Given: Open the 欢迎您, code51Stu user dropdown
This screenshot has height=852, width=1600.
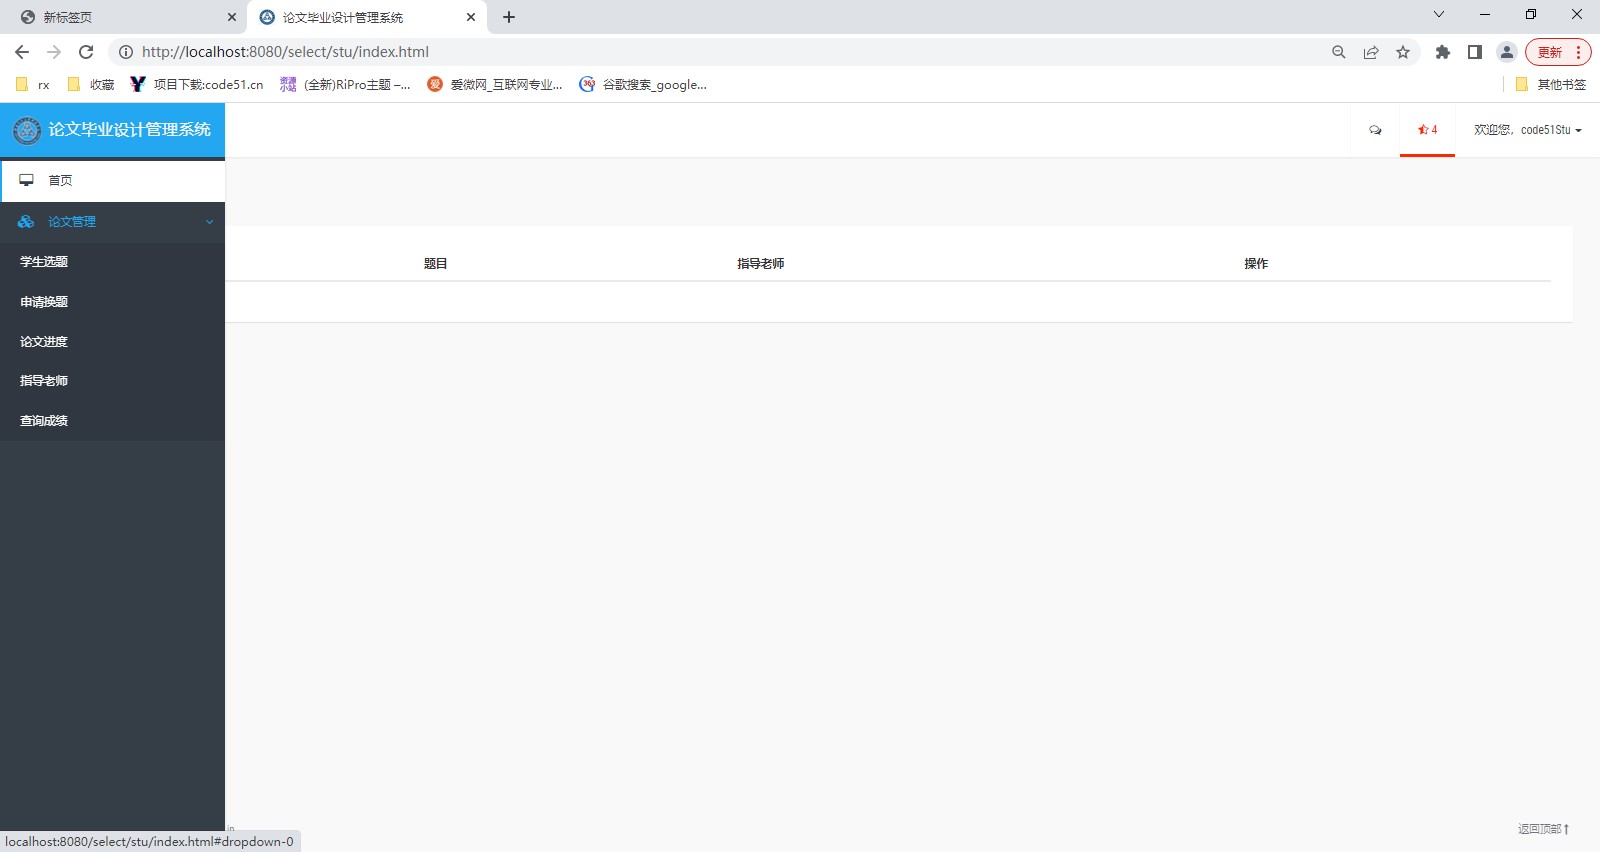Looking at the screenshot, I should [x=1527, y=130].
